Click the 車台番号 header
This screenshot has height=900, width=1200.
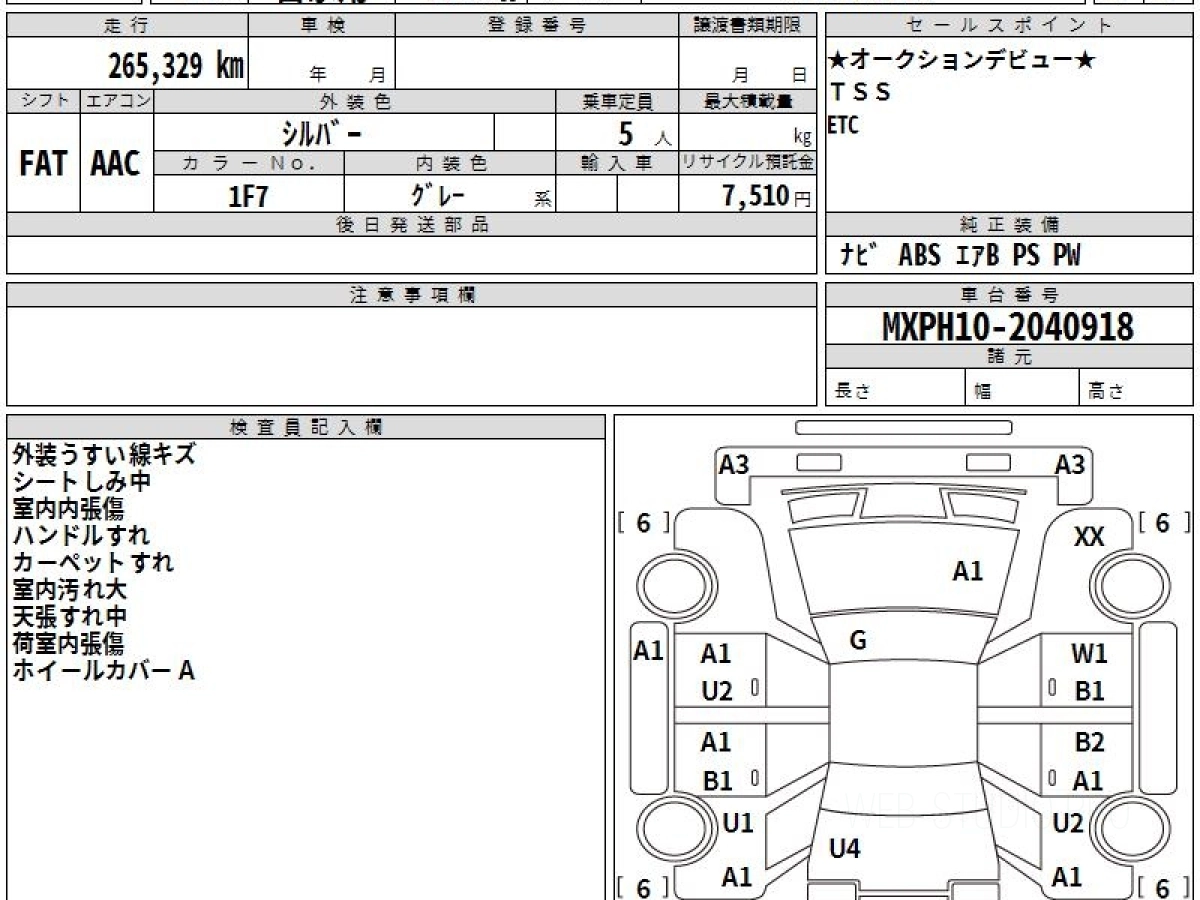(1010, 295)
